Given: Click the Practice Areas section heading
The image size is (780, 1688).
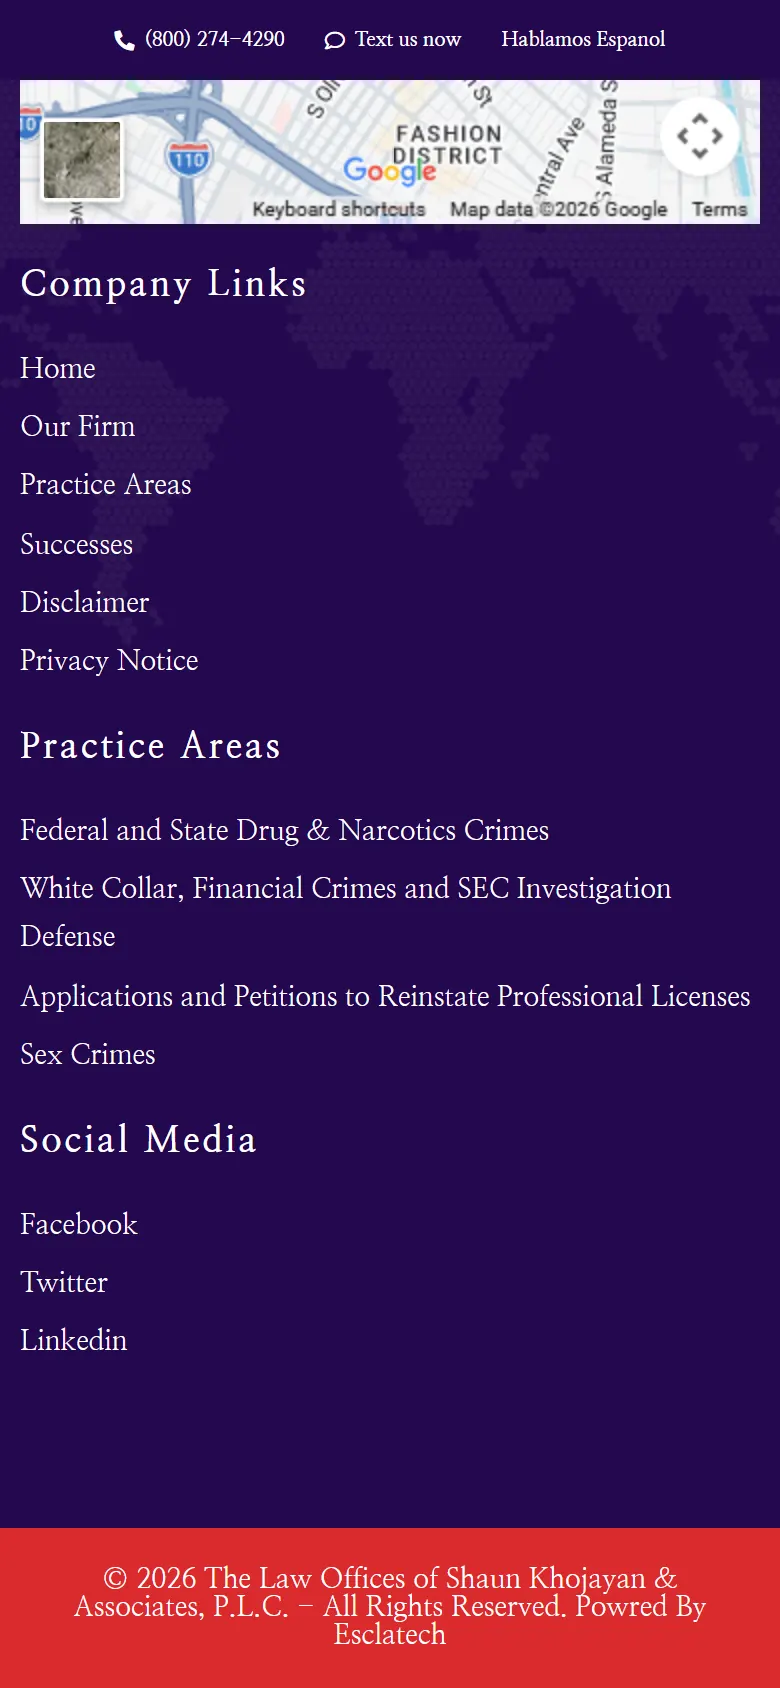Looking at the screenshot, I should [x=151, y=746].
